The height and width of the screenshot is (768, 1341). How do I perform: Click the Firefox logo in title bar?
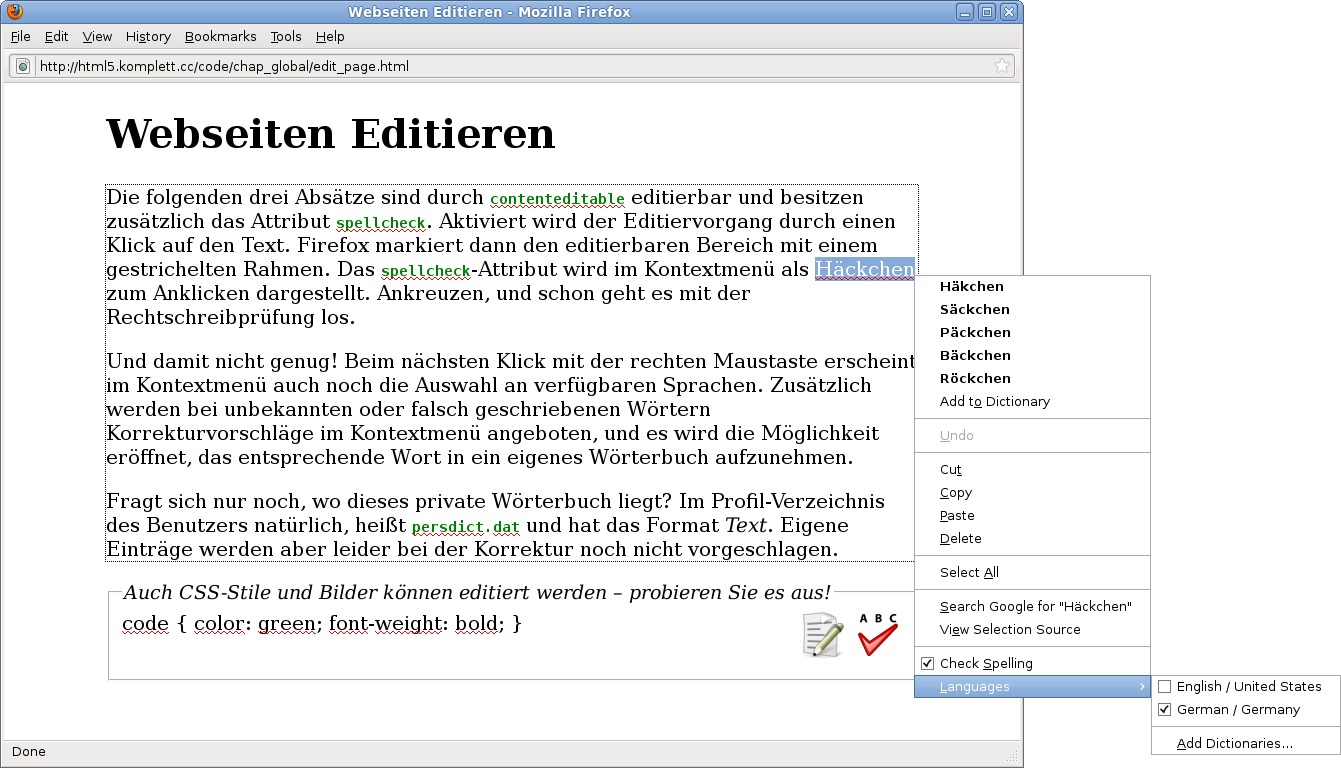14,12
